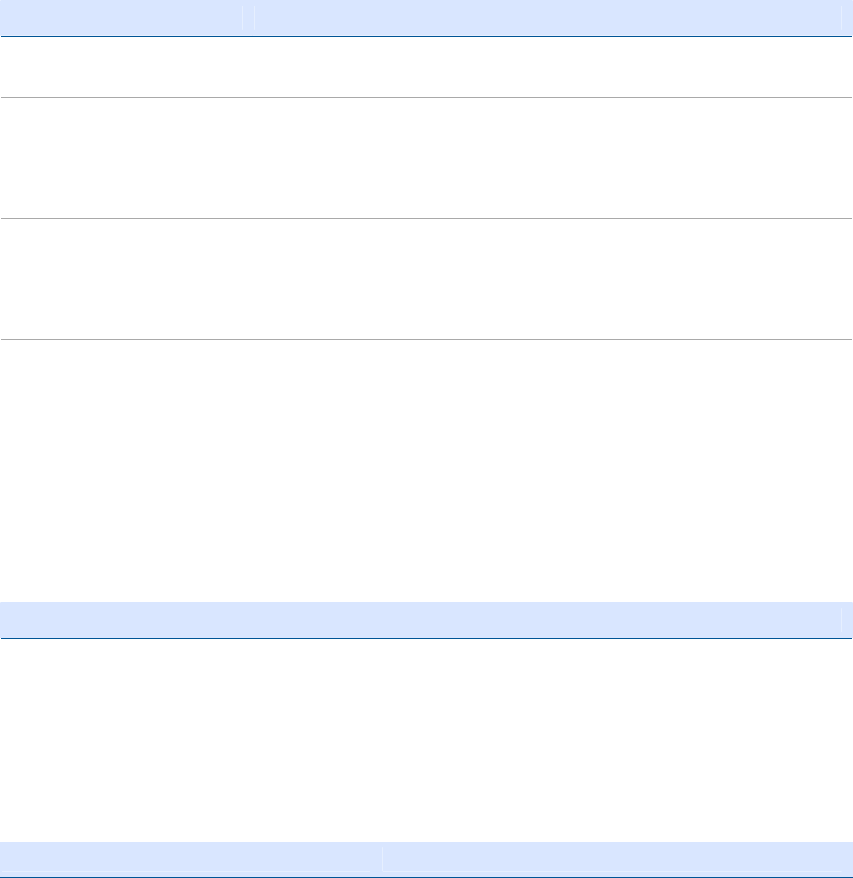Select the left cell of the first table row

coord(120,67)
